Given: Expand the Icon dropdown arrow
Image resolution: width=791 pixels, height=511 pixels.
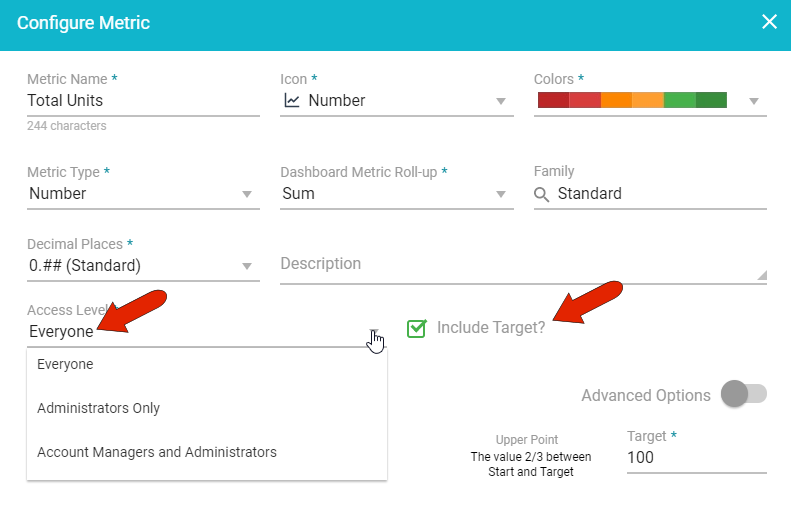Looking at the screenshot, I should (501, 101).
